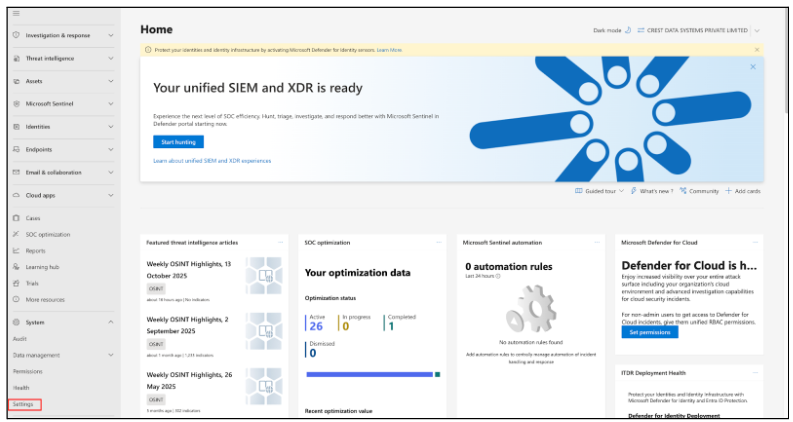Click the hamburger menu icon
The width and height of the screenshot is (793, 422).
(15, 13)
